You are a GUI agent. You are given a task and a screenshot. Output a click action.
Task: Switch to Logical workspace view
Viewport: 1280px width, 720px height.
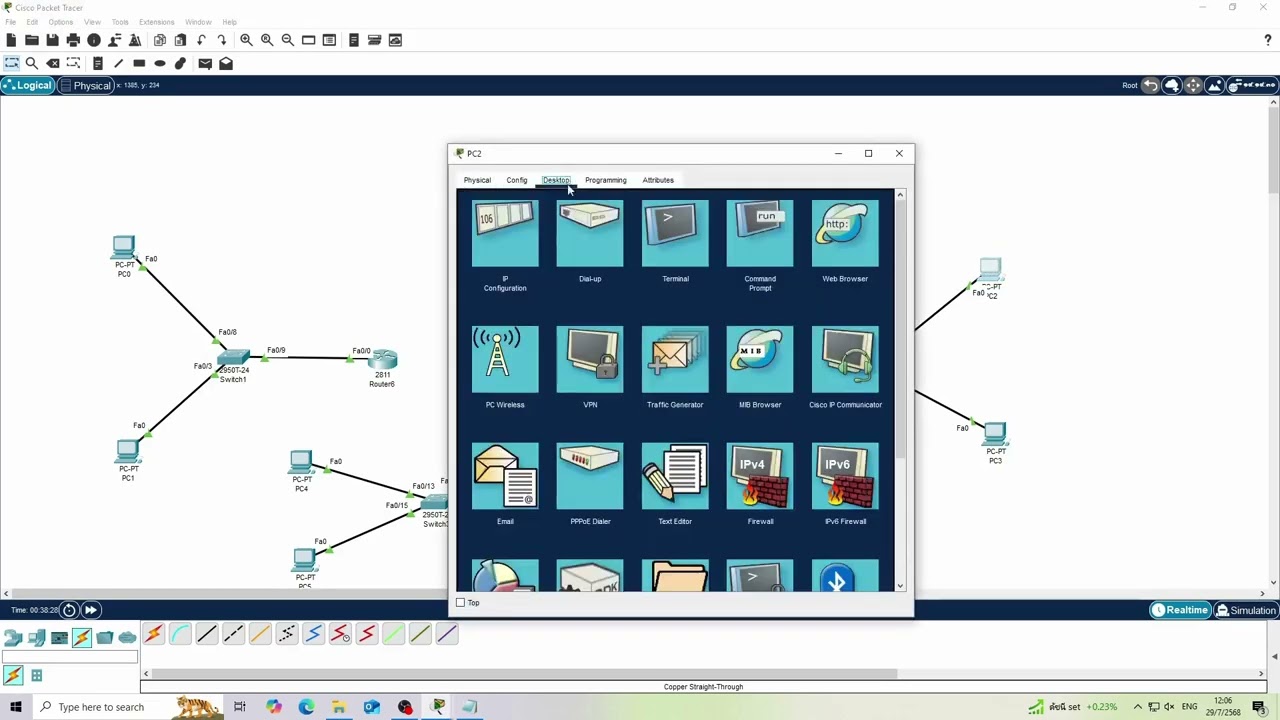pyautogui.click(x=27, y=85)
